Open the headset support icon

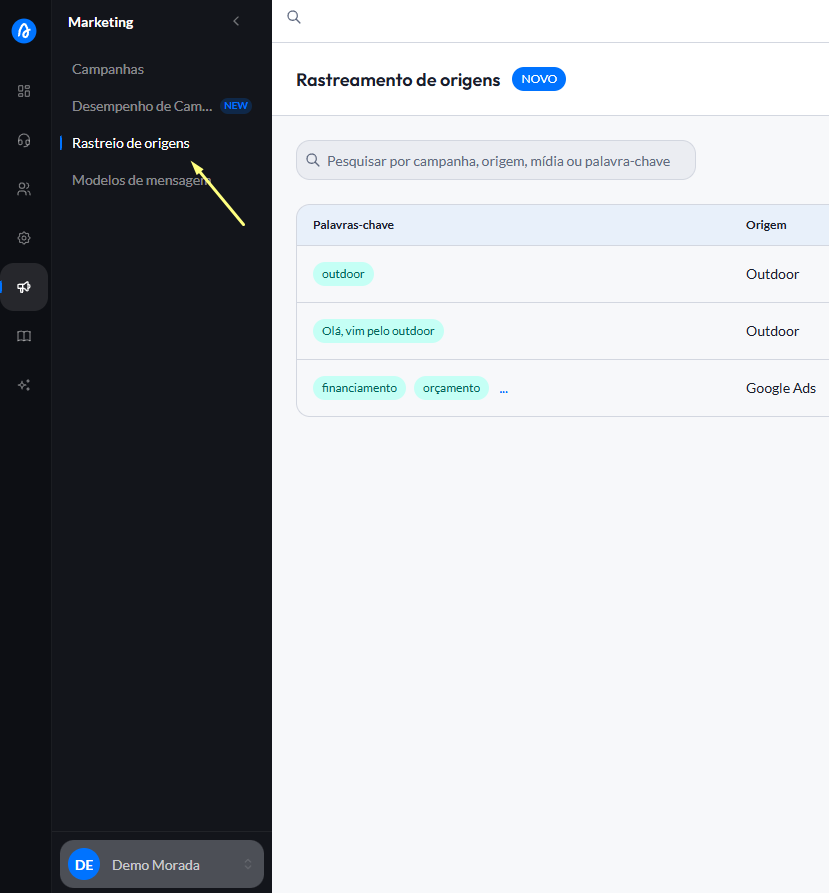24,140
